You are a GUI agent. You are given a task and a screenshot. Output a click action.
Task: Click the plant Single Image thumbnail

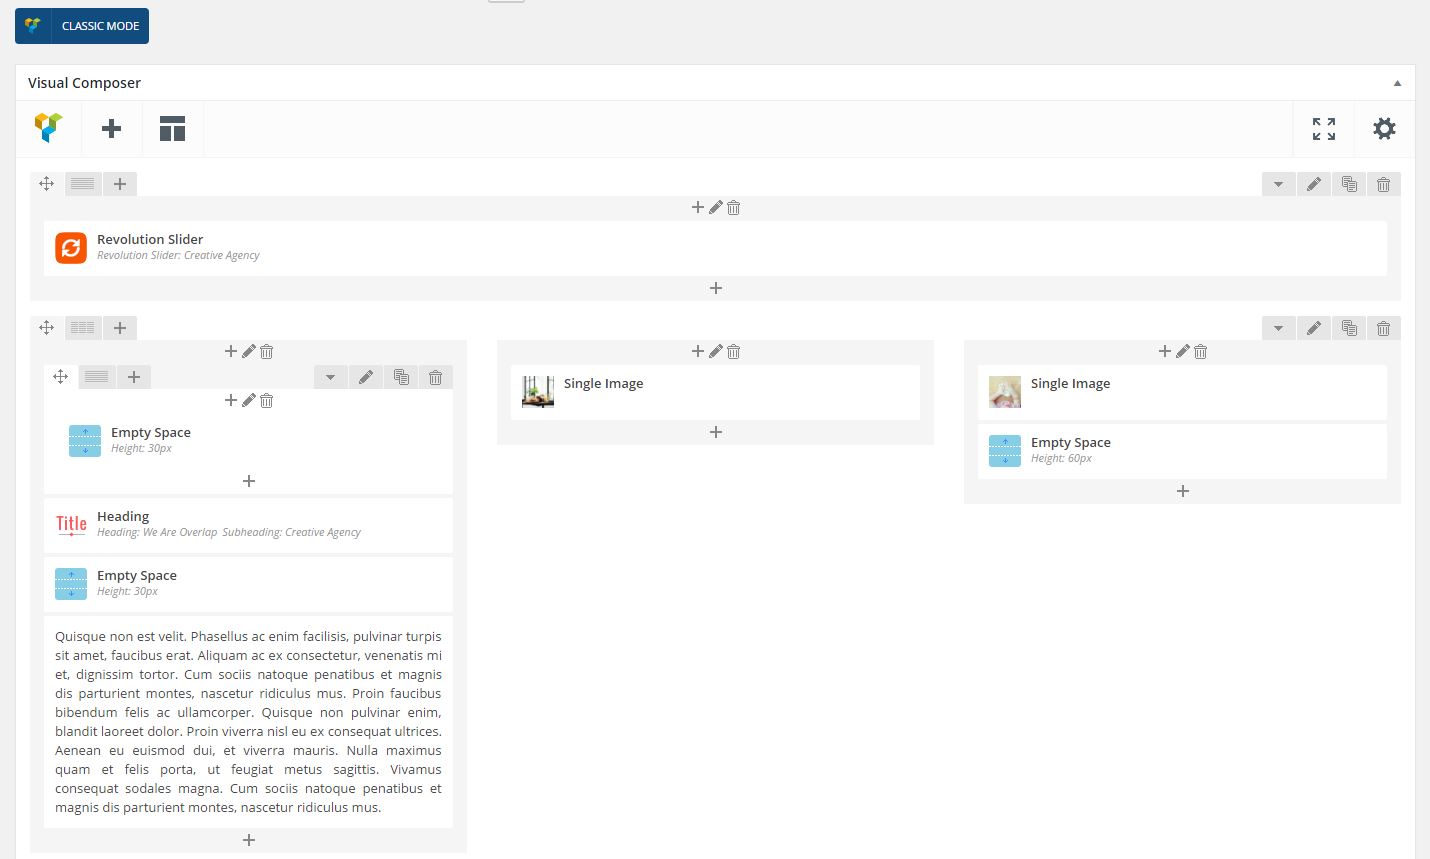pyautogui.click(x=538, y=391)
